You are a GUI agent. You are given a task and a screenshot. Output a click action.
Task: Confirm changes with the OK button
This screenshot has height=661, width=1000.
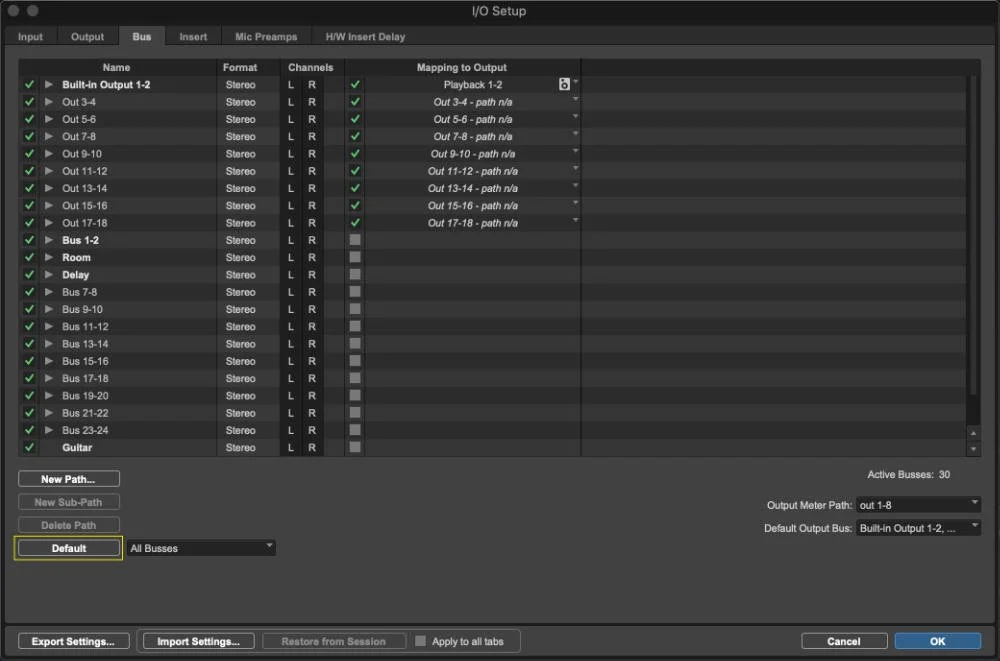pos(936,641)
